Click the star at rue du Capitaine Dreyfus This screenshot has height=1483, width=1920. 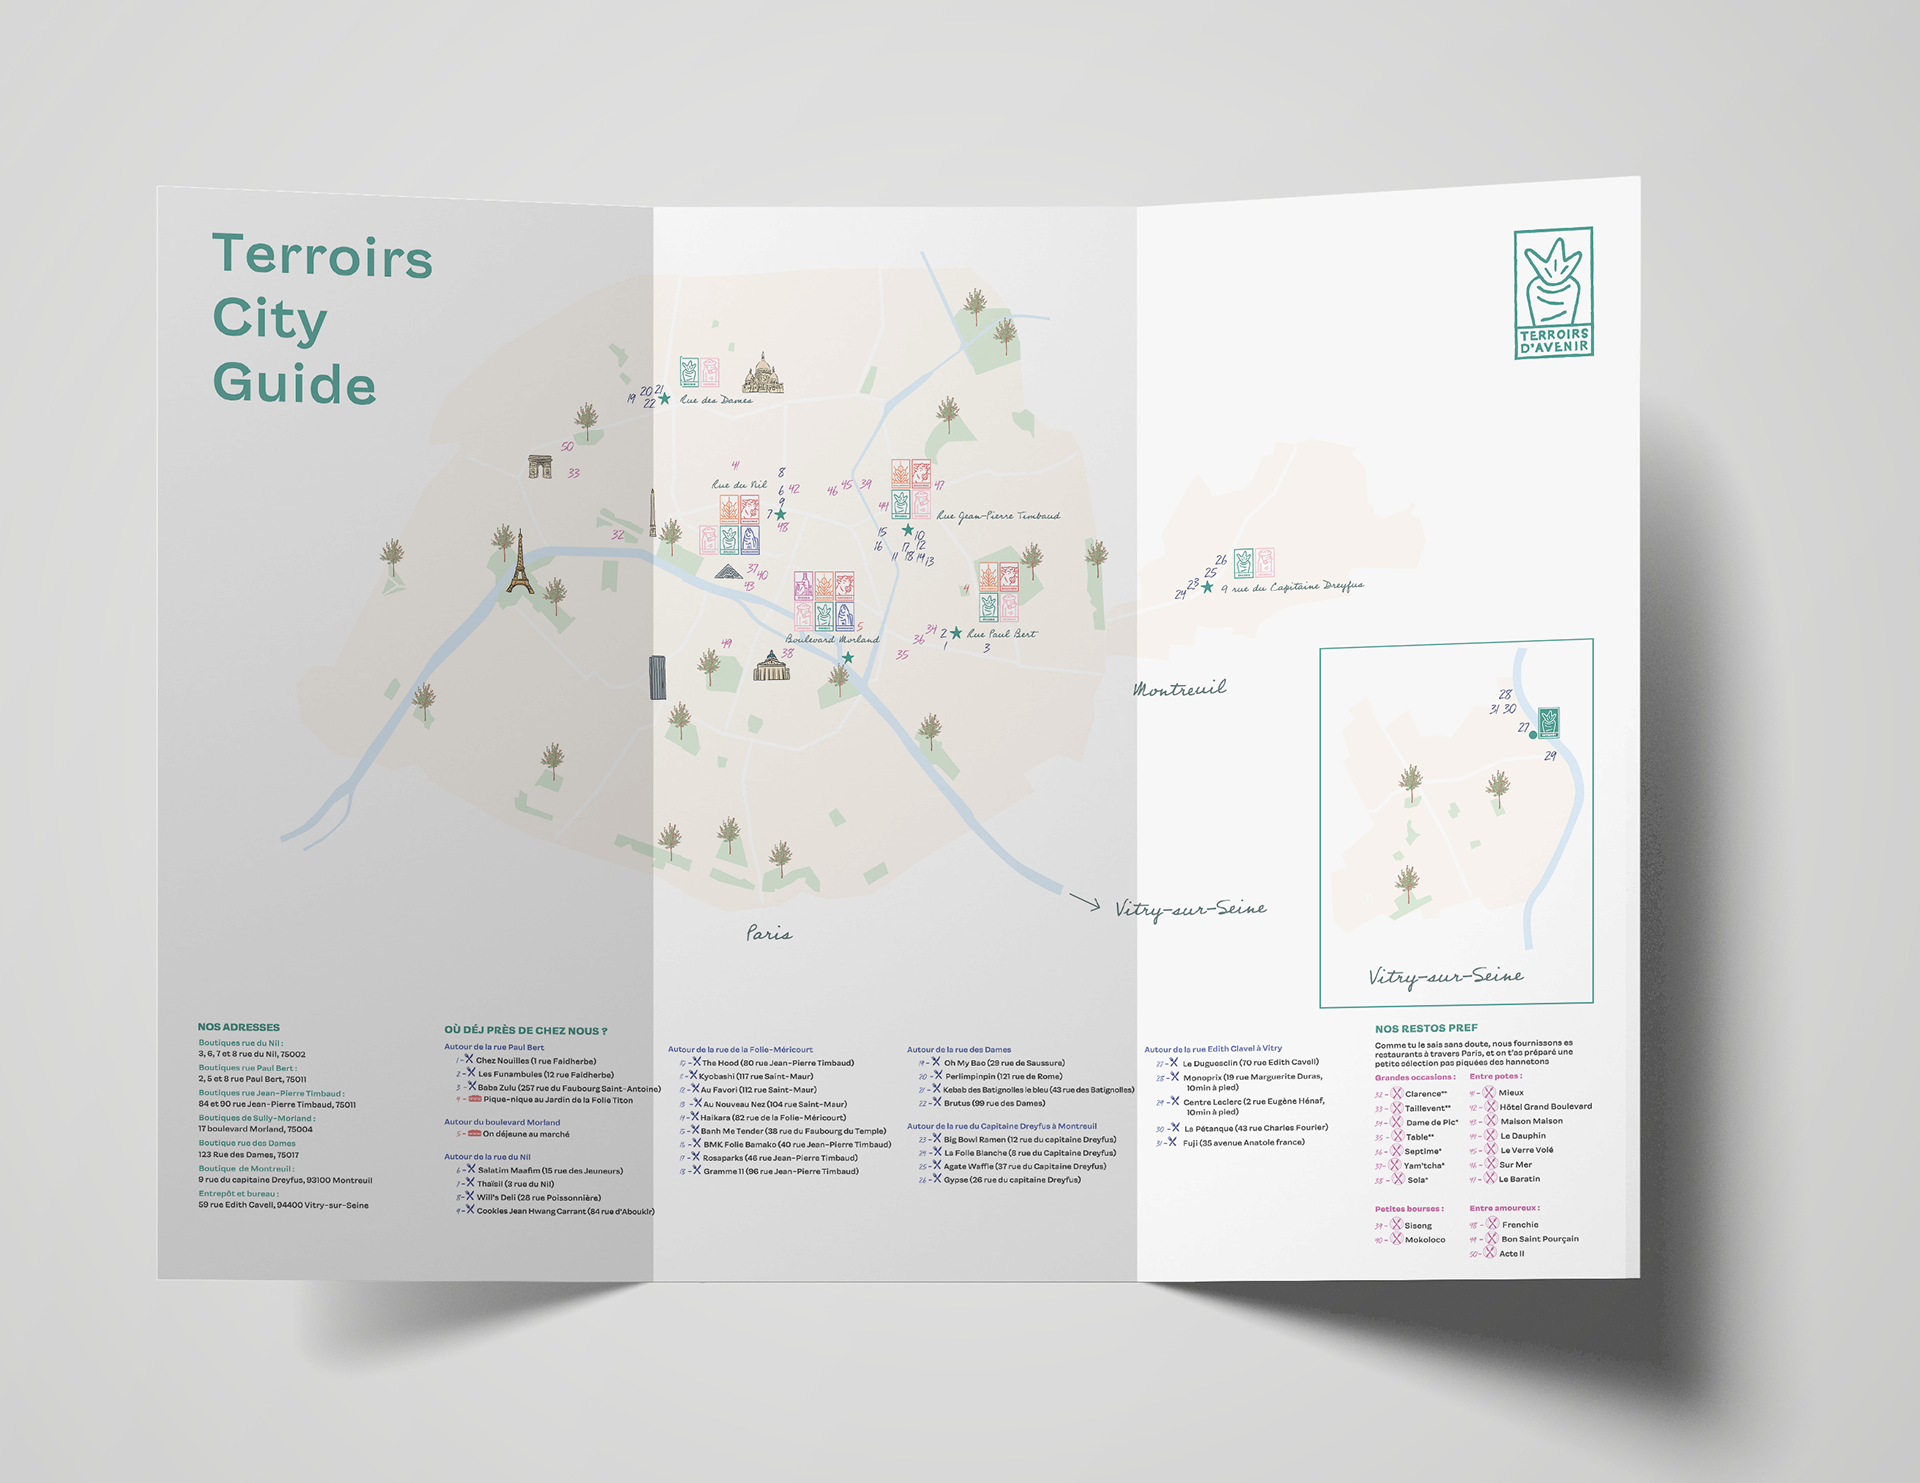[1208, 587]
